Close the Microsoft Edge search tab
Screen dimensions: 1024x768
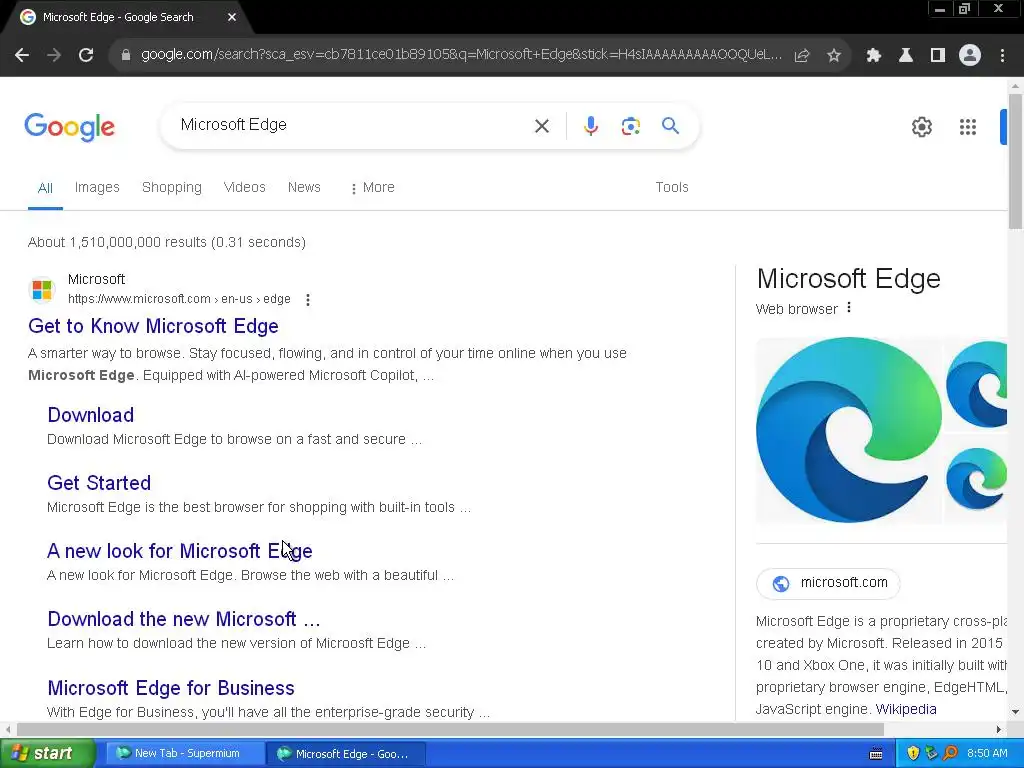(x=232, y=18)
